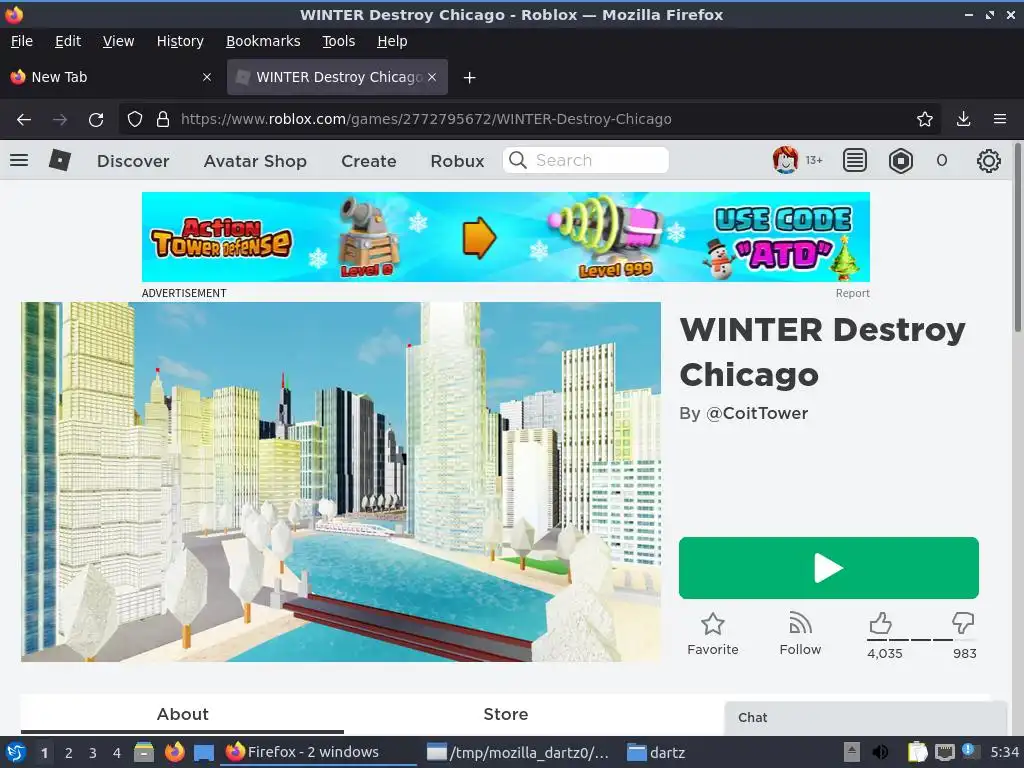Go back with Firefox back arrow

[x=24, y=120]
